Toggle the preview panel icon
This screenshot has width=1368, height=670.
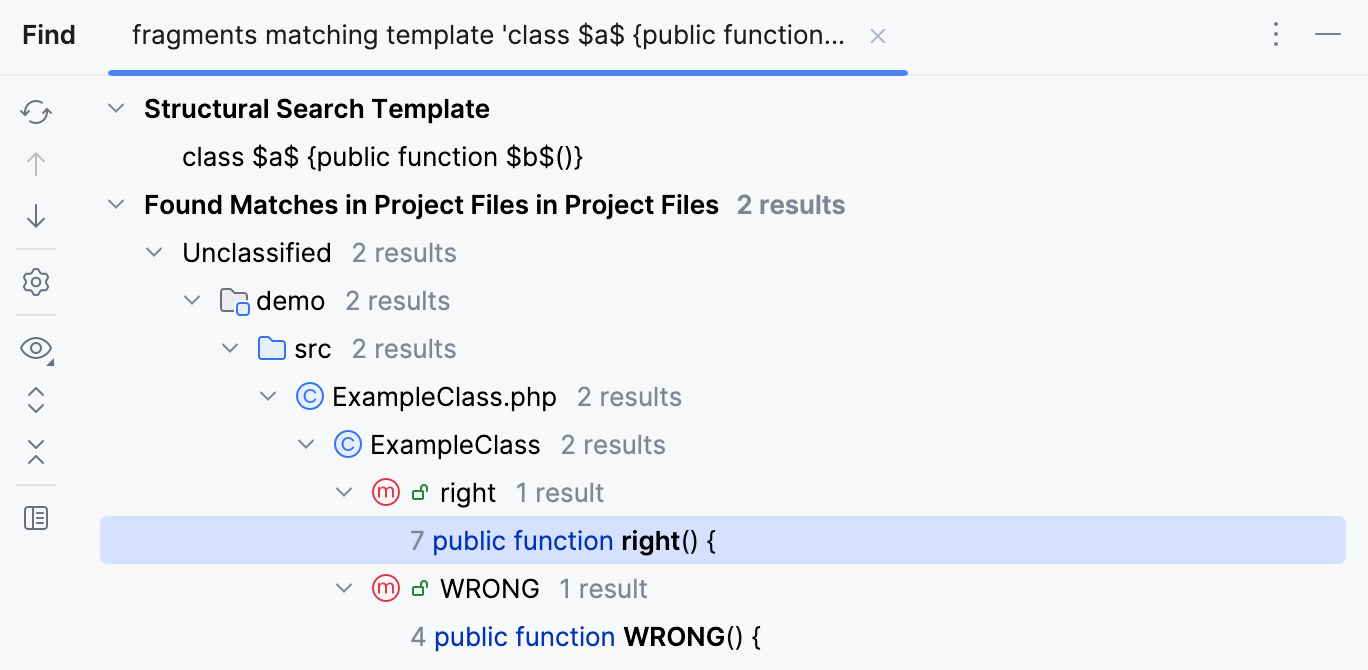(x=36, y=518)
